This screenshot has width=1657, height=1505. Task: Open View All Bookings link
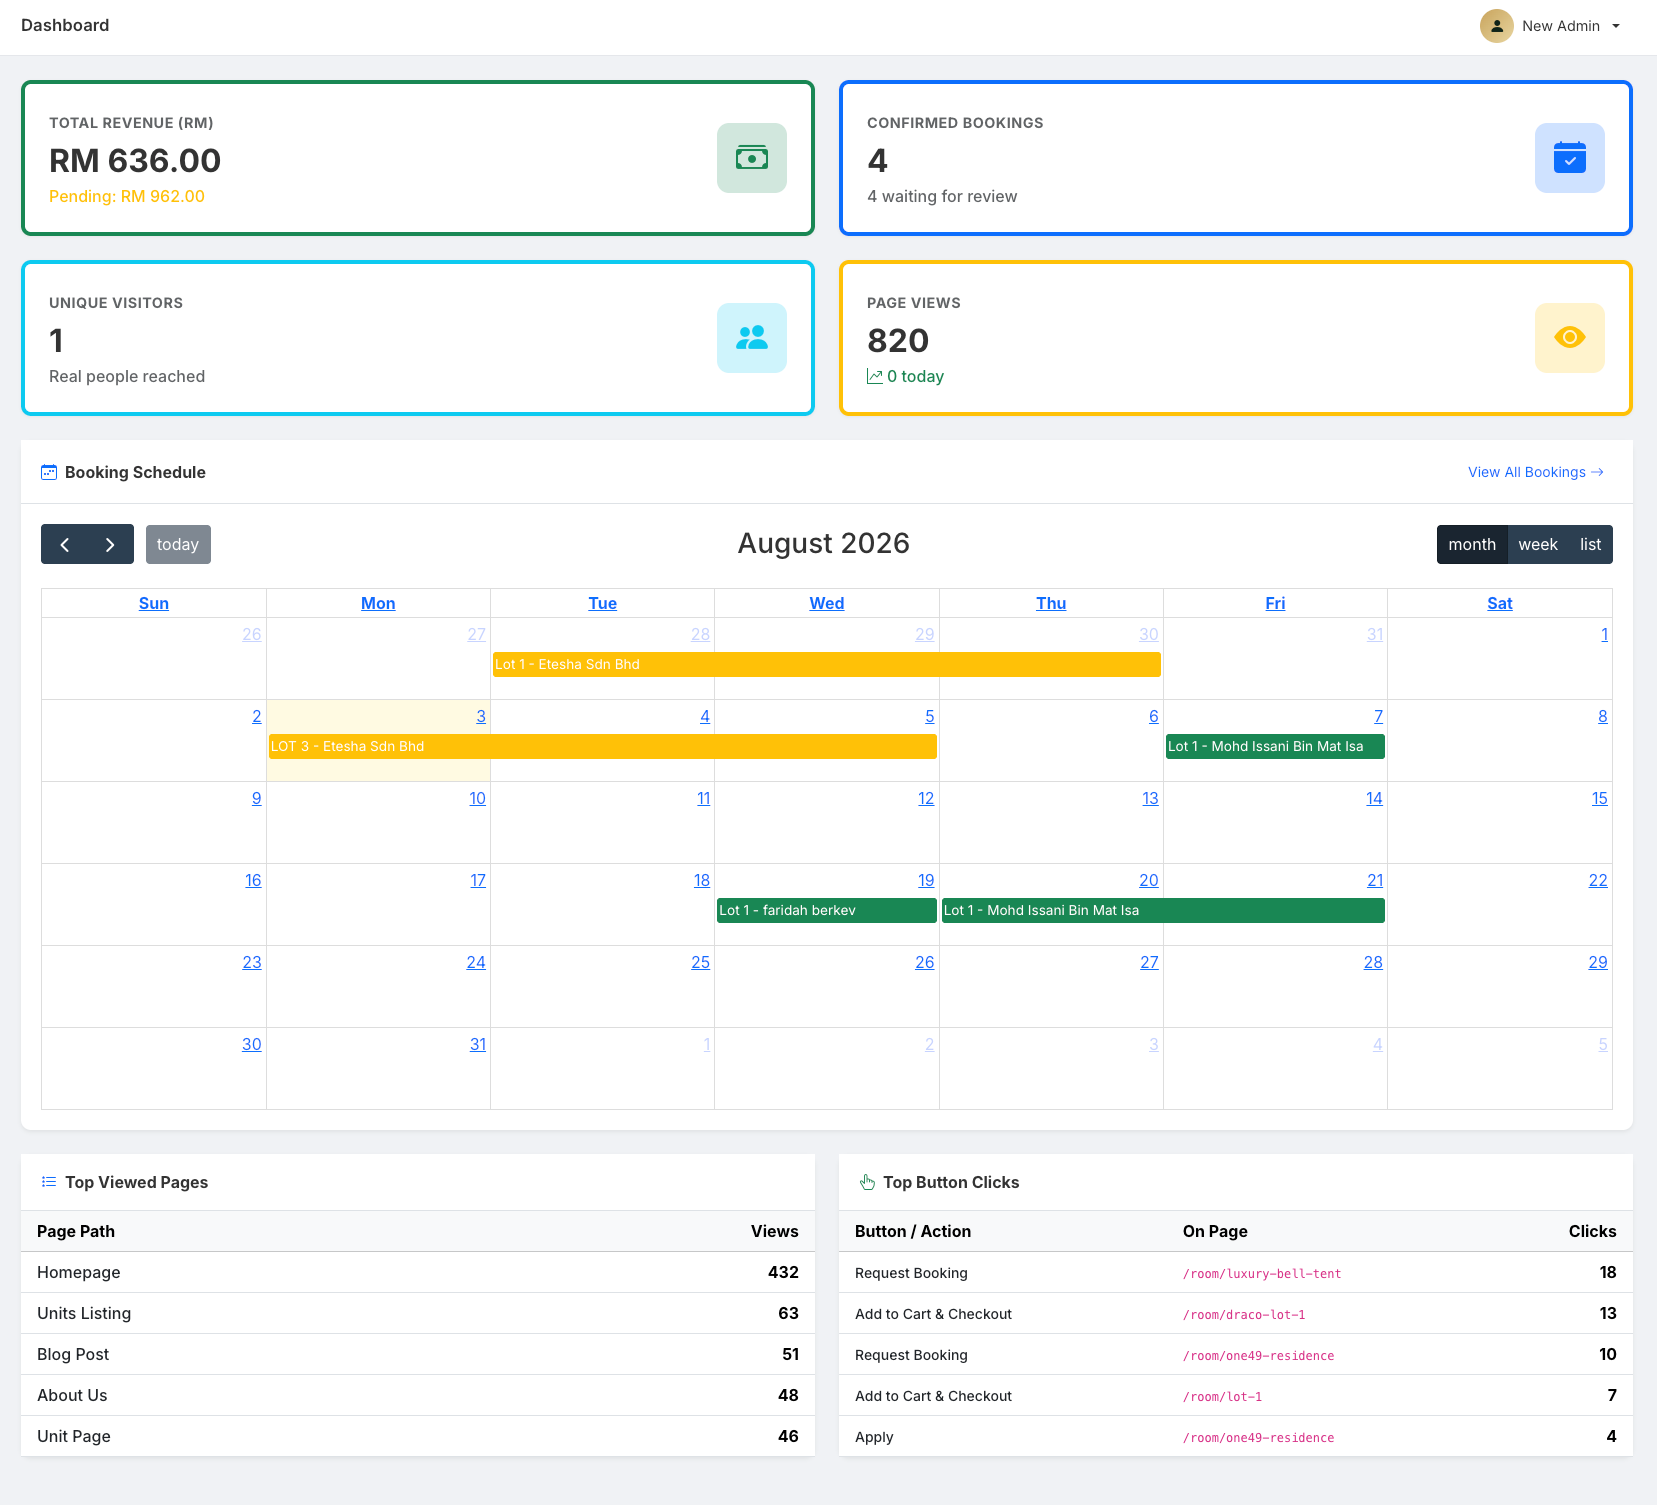[1535, 472]
